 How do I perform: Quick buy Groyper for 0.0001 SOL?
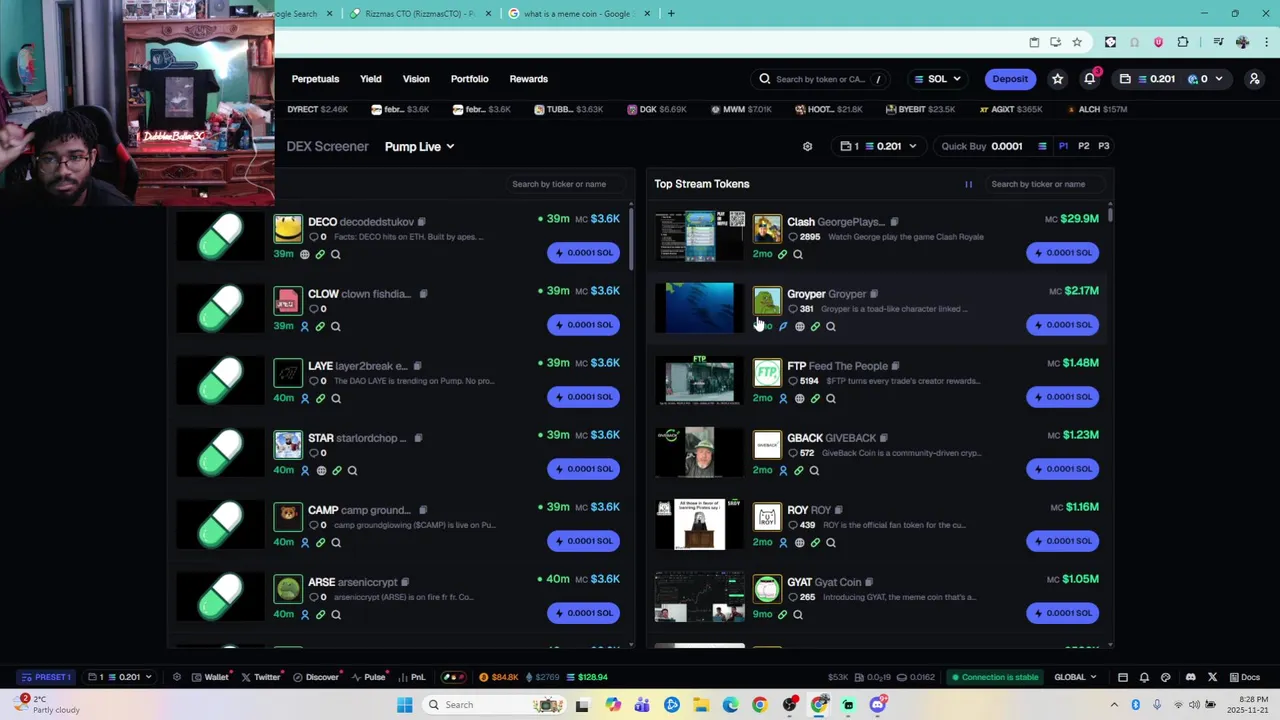pos(1063,325)
